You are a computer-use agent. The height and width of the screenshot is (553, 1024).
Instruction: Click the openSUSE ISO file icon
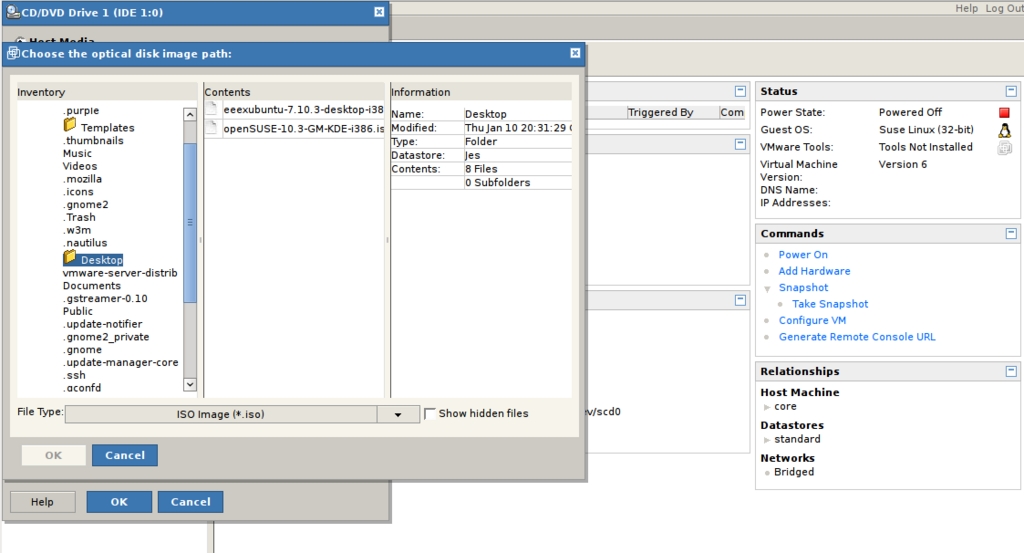coord(212,128)
